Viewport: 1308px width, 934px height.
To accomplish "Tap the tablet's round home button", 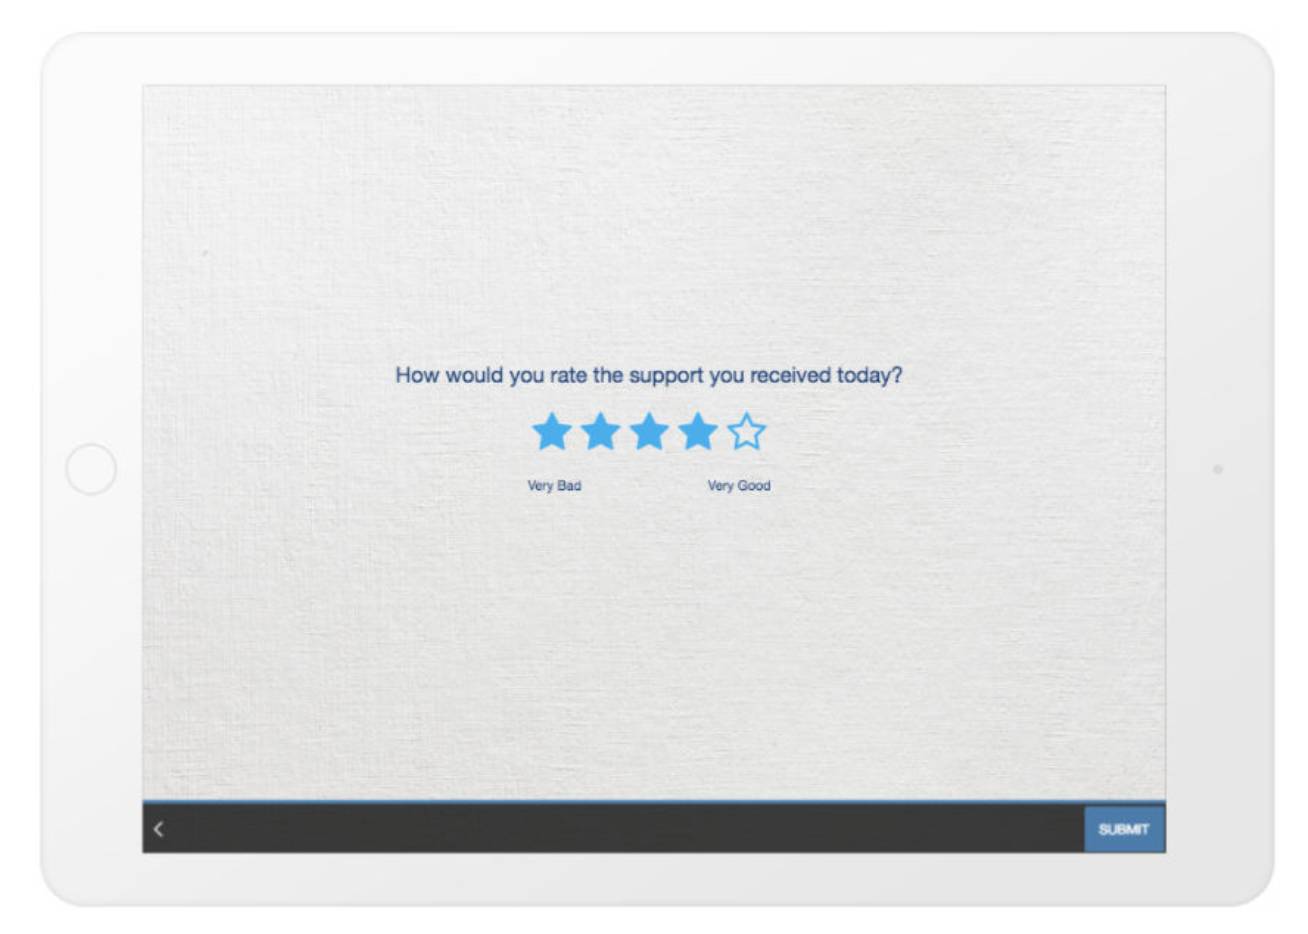I will pyautogui.click(x=91, y=469).
